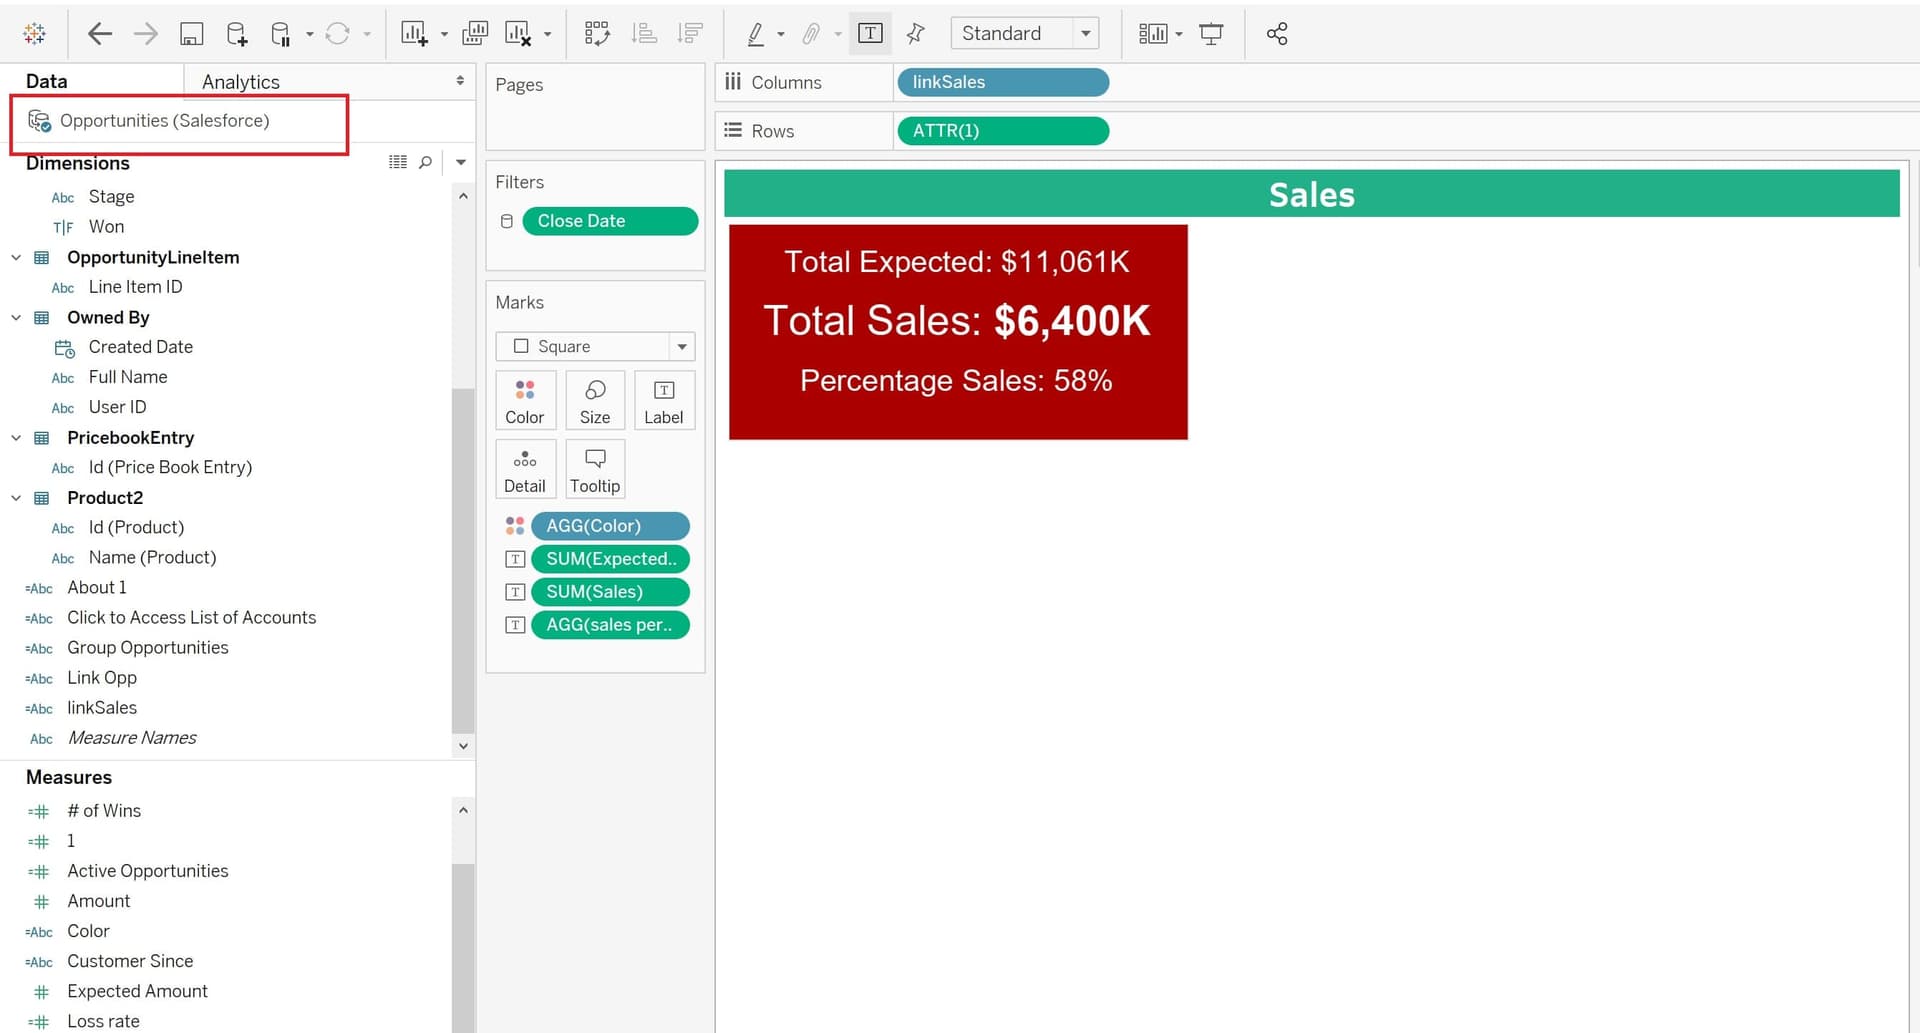Switch to the Analytics tab
Image resolution: width=1920 pixels, height=1033 pixels.
pyautogui.click(x=239, y=81)
